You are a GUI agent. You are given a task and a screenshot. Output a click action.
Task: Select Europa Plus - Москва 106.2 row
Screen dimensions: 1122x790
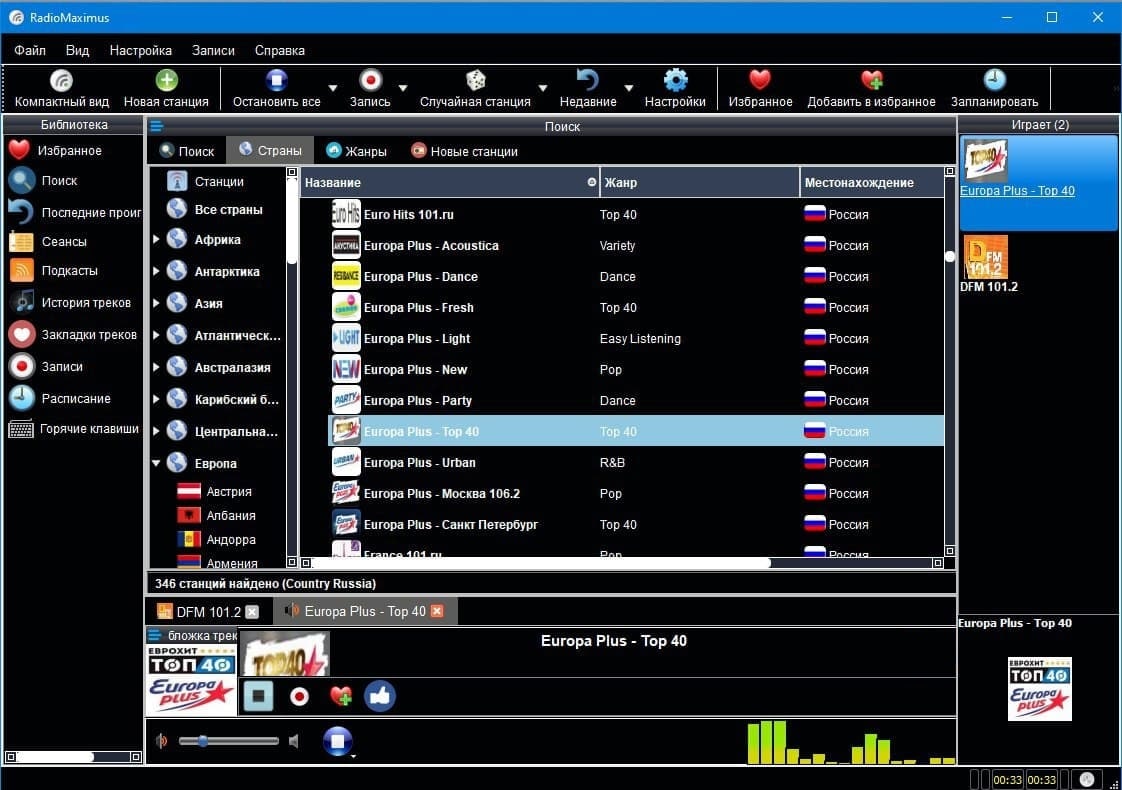(x=635, y=493)
